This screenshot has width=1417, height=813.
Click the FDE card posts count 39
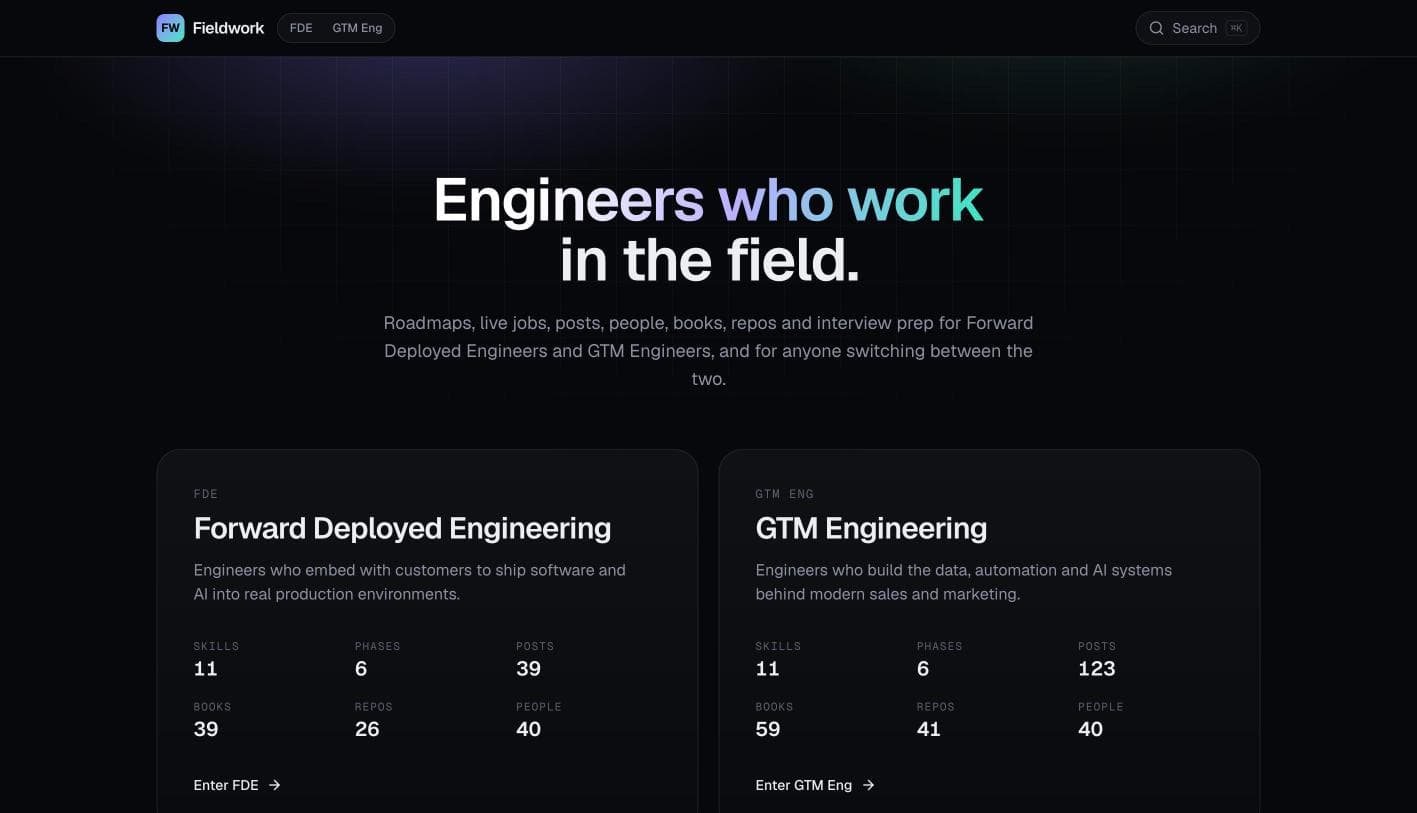[x=528, y=669]
